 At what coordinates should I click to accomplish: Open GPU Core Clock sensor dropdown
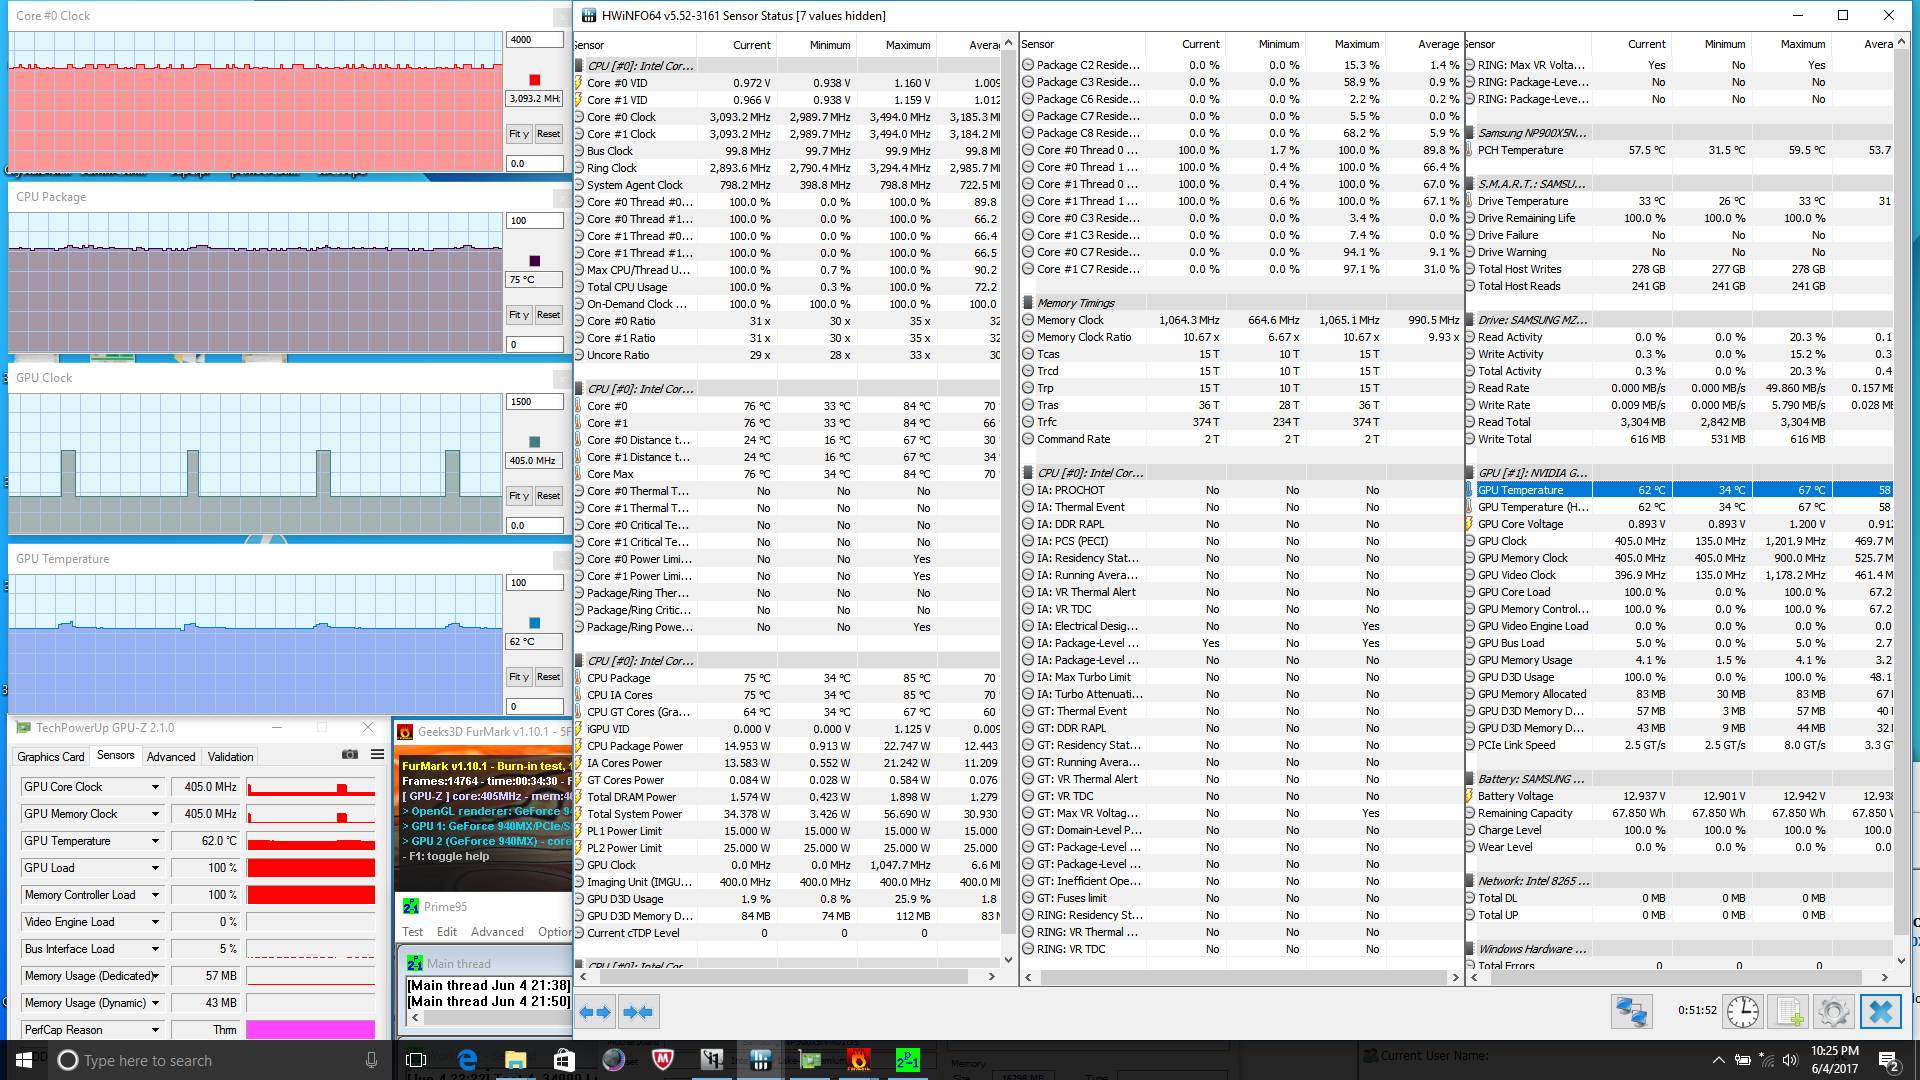click(x=155, y=787)
